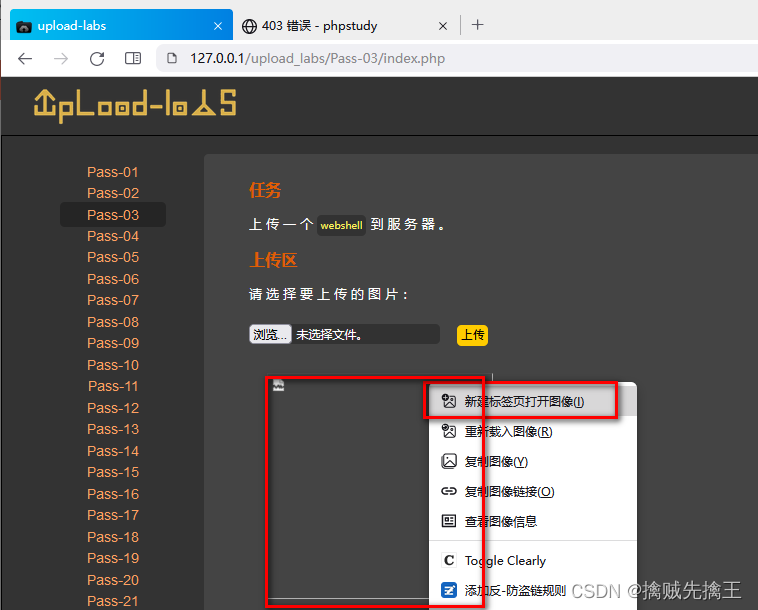Click the open-image-in-new-tab icon
The width and height of the screenshot is (758, 610).
coord(449,401)
